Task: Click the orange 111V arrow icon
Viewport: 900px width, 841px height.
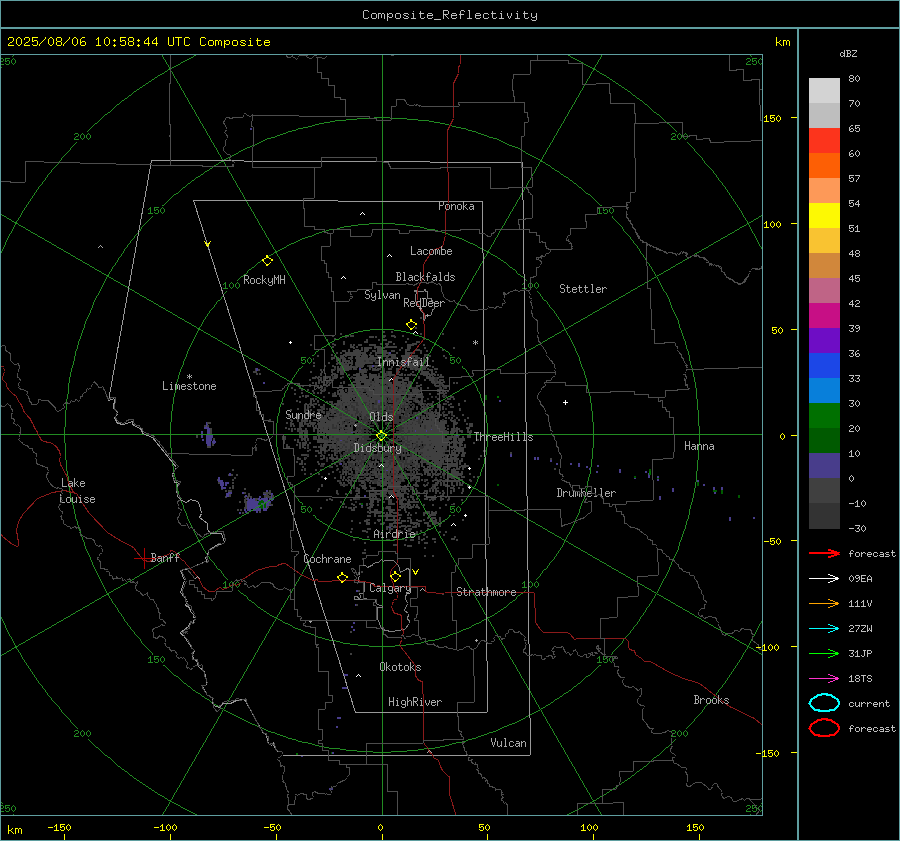Action: click(824, 603)
